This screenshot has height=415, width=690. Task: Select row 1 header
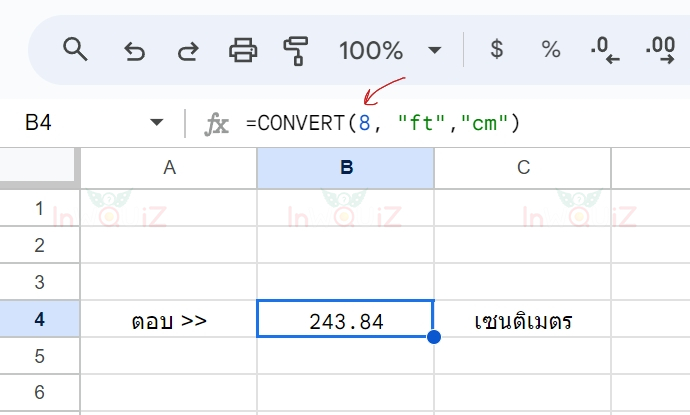click(40, 208)
